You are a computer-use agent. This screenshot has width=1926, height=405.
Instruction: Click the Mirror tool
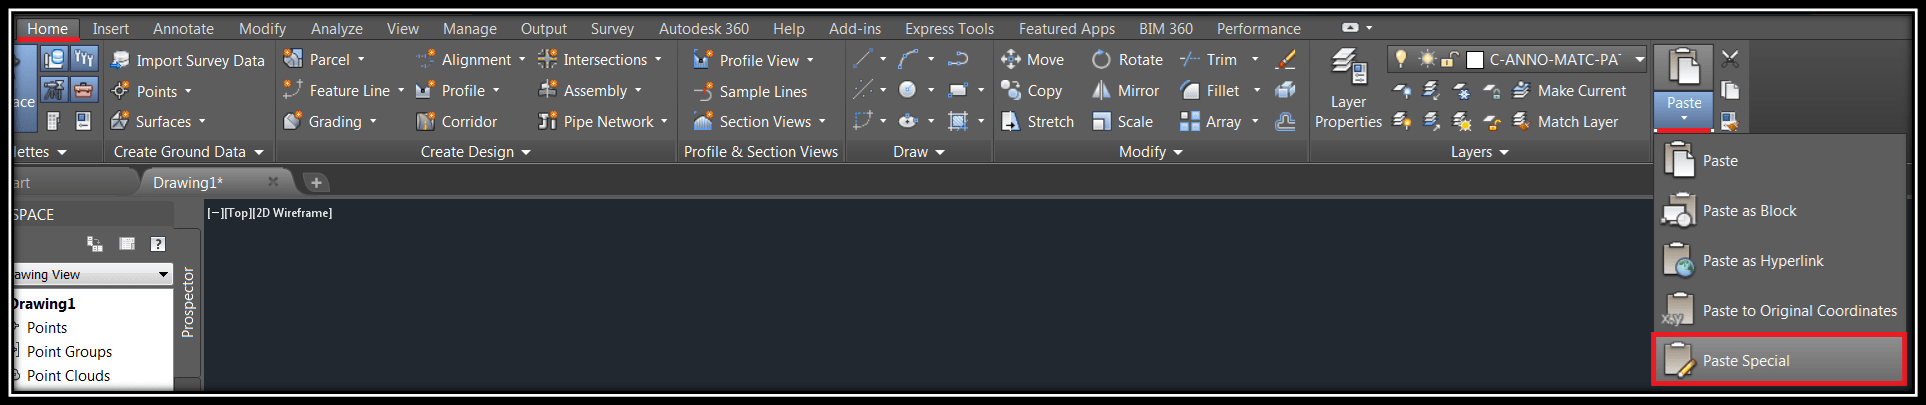click(1125, 91)
